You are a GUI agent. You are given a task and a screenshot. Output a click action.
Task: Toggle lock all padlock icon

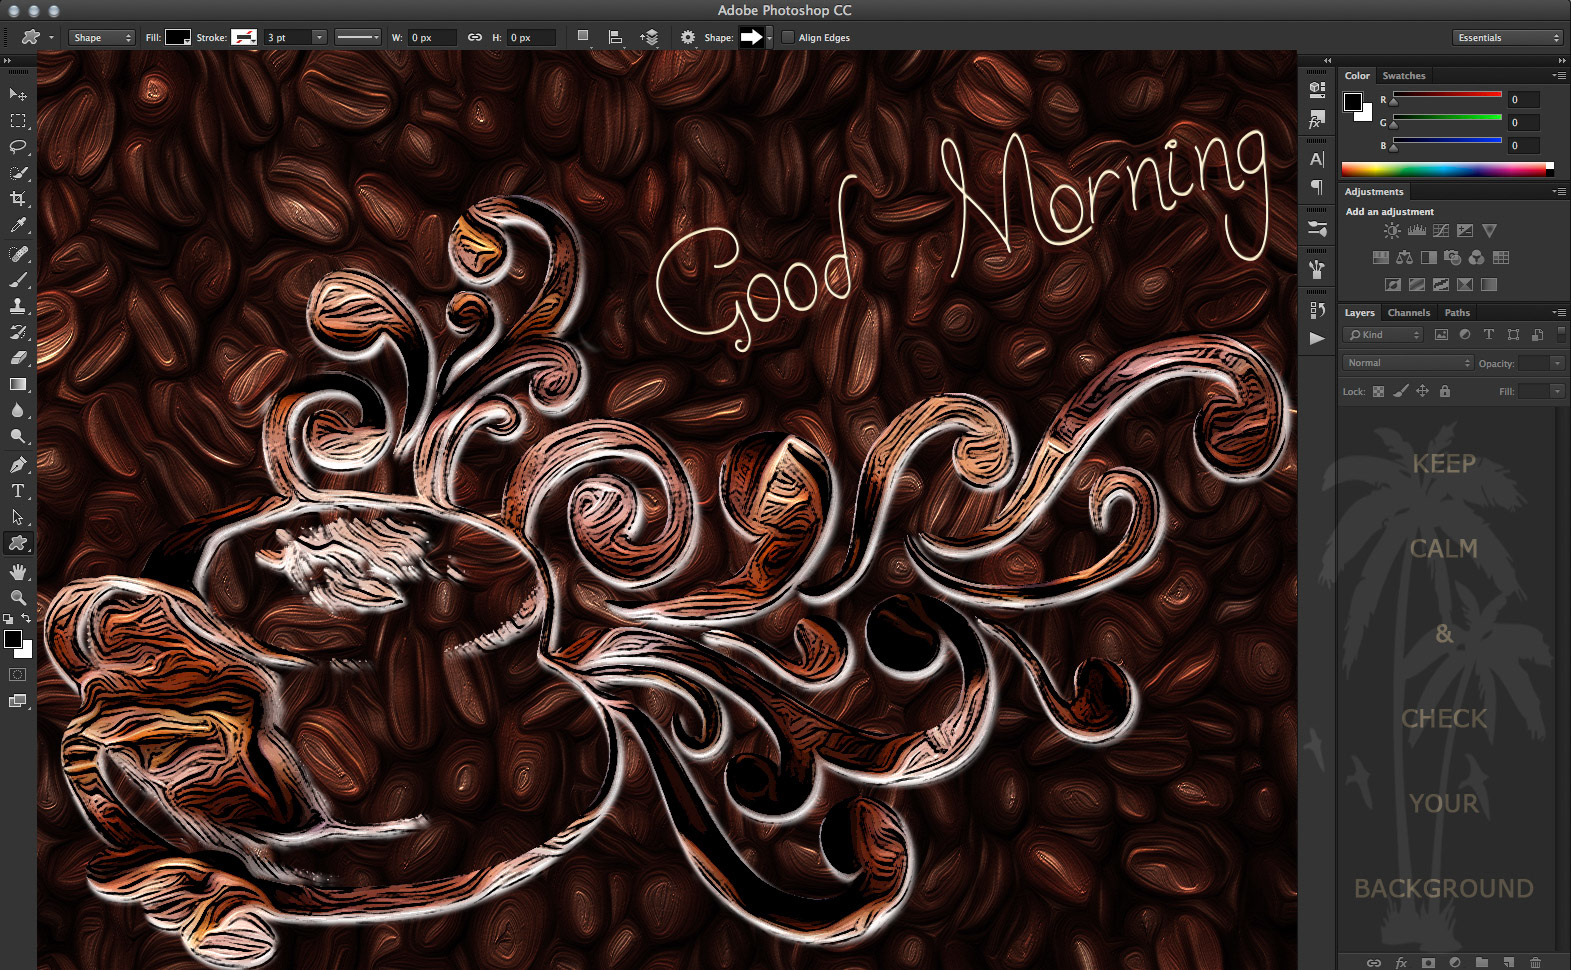(x=1444, y=391)
